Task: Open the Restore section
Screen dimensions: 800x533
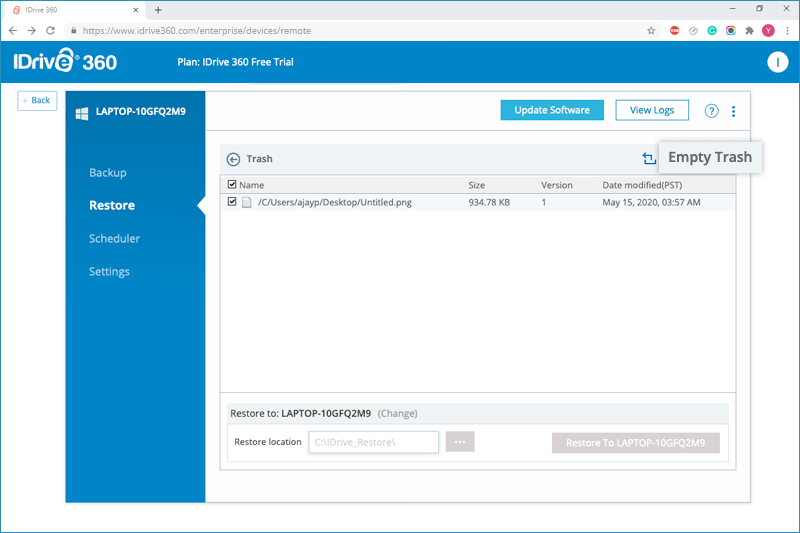Action: point(112,206)
